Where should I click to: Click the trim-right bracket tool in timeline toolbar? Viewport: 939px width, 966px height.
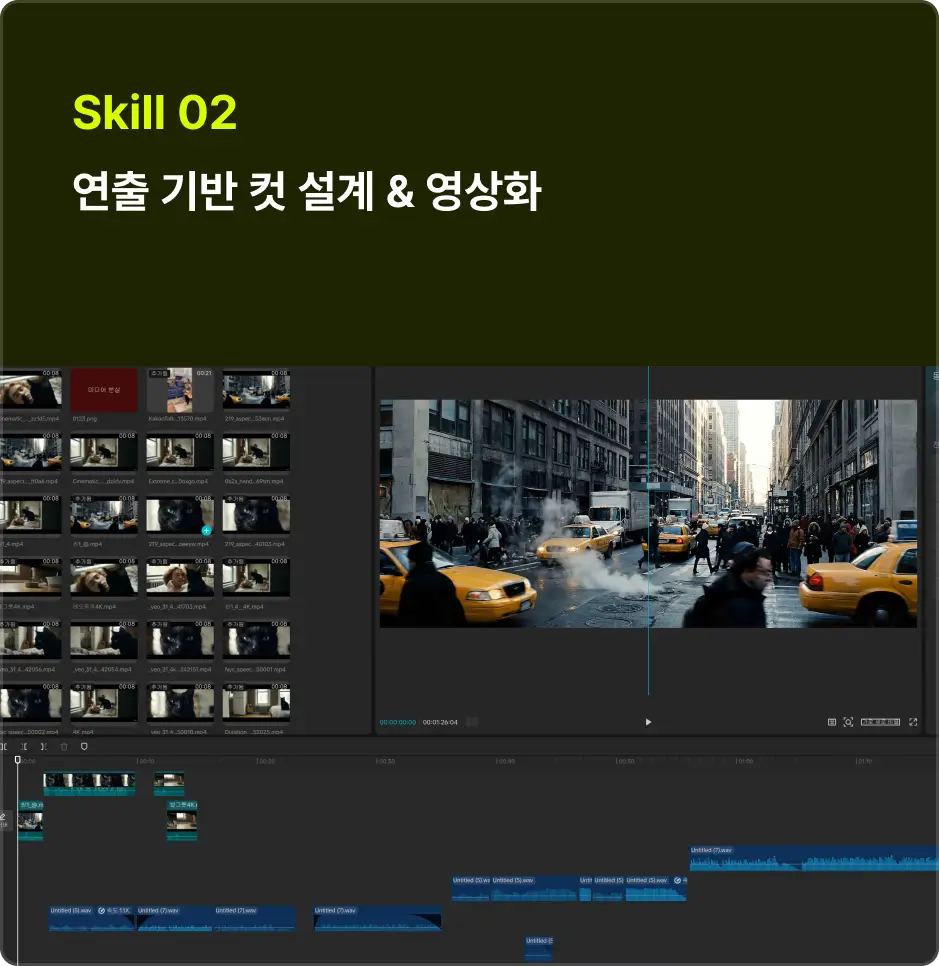[43, 747]
